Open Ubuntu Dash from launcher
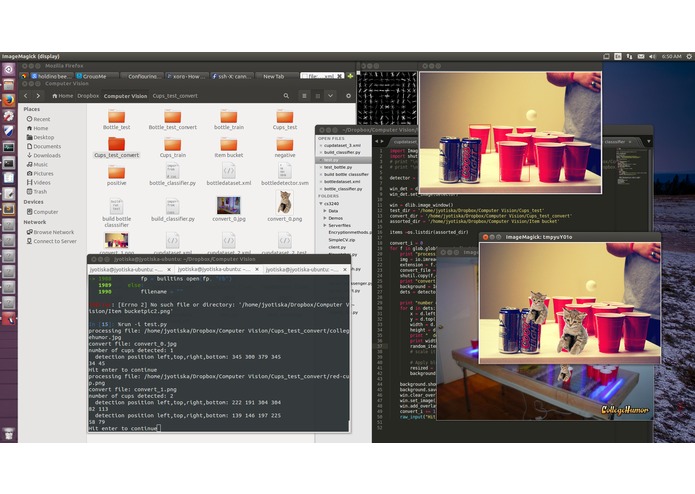The image size is (695, 494). tap(8, 69)
